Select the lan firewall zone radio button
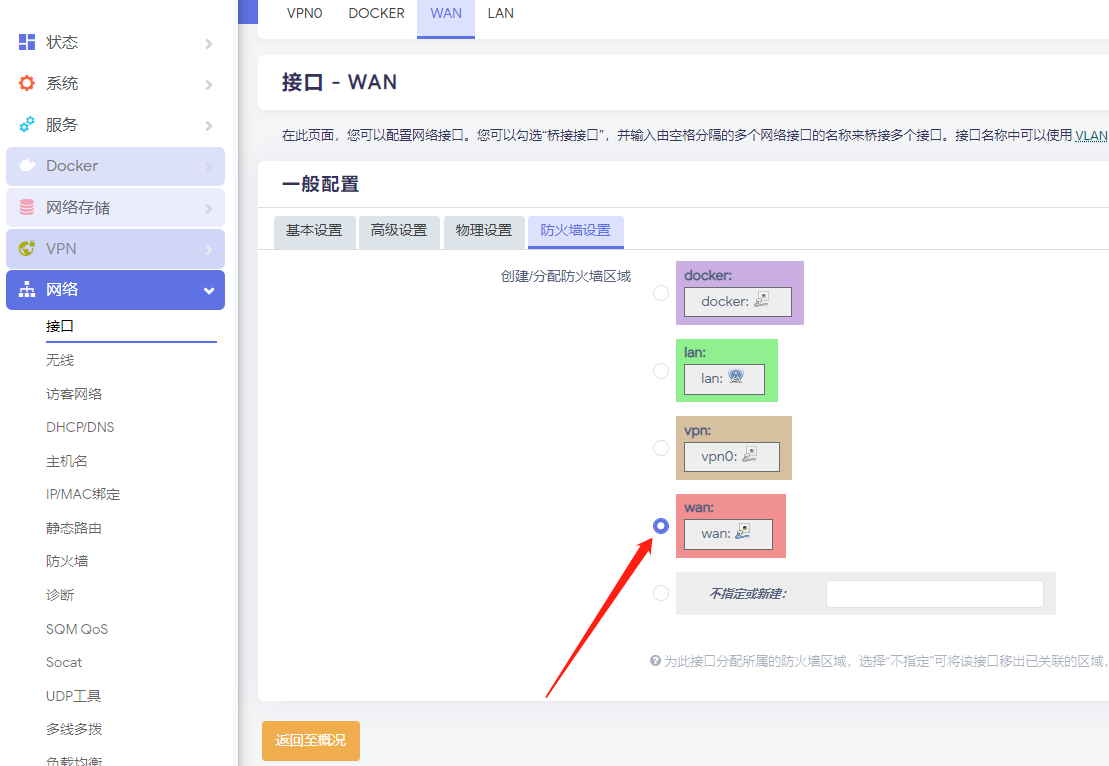 coord(661,371)
